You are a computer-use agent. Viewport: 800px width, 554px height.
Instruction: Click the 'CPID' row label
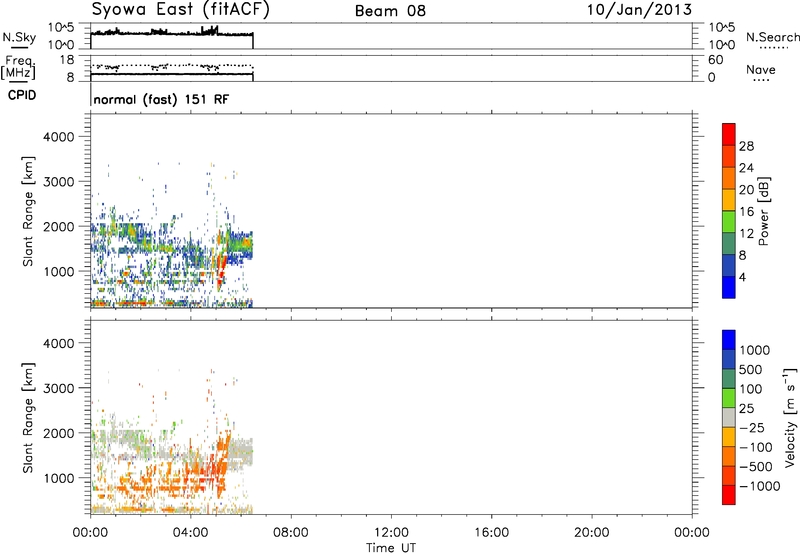tap(22, 95)
